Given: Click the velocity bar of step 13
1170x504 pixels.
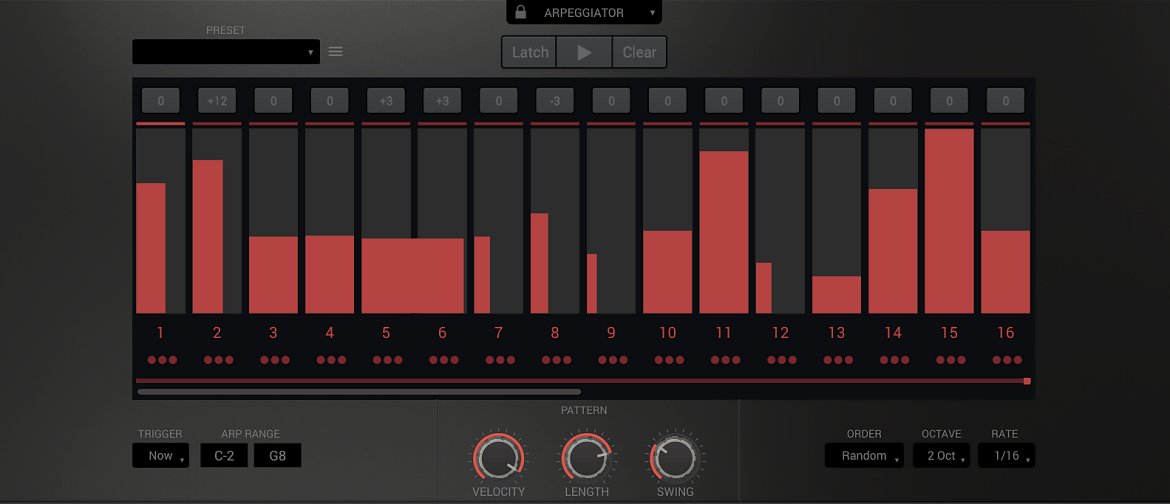Looking at the screenshot, I should (x=836, y=295).
